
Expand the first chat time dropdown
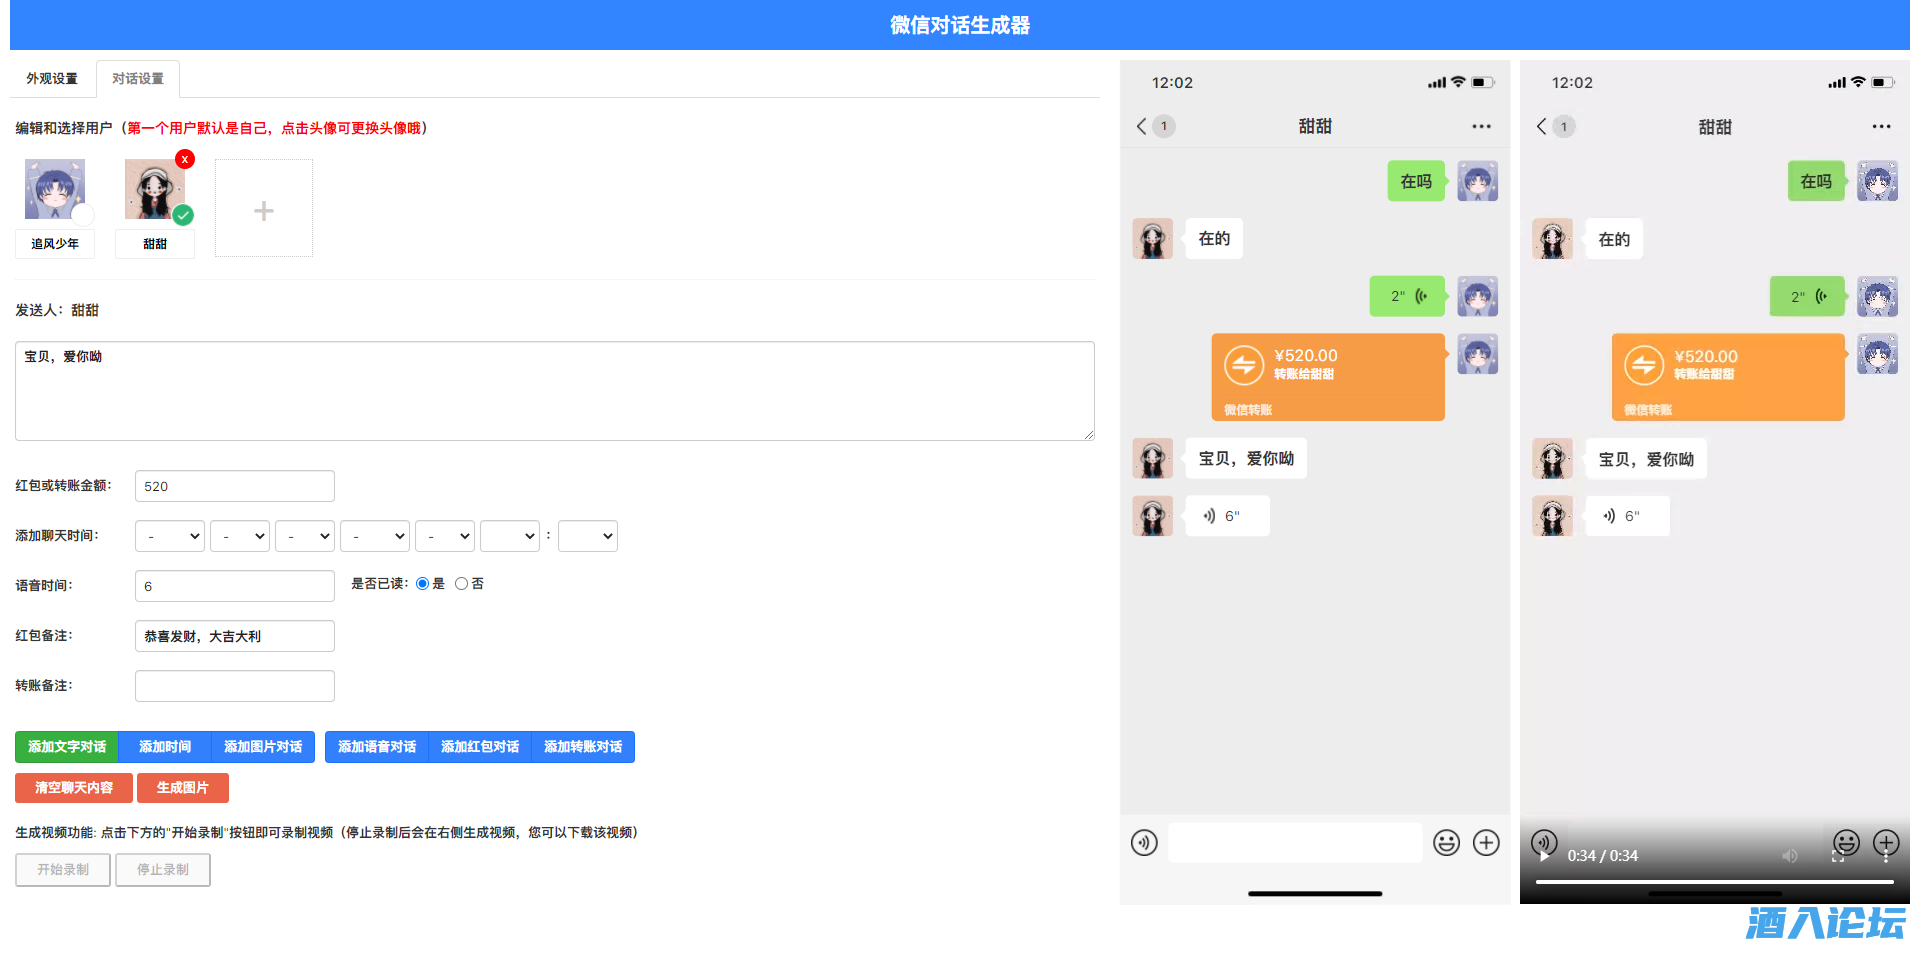170,536
